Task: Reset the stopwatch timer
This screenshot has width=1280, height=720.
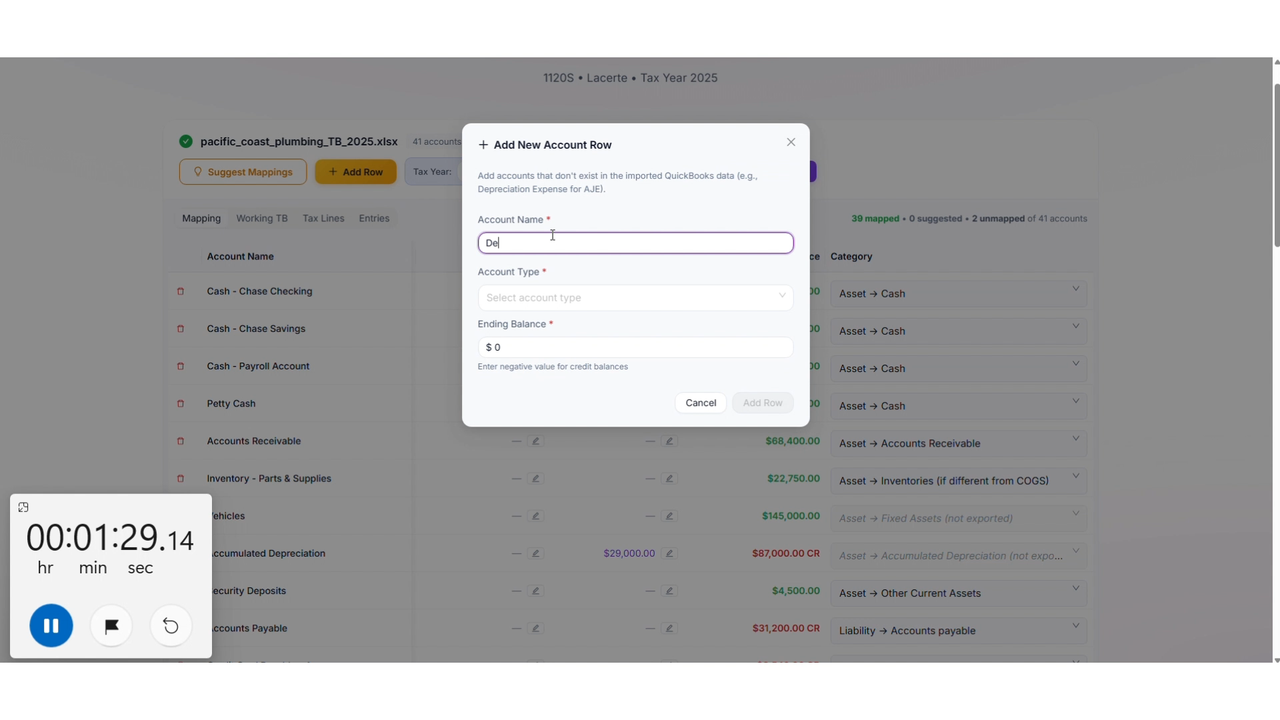Action: tap(171, 626)
